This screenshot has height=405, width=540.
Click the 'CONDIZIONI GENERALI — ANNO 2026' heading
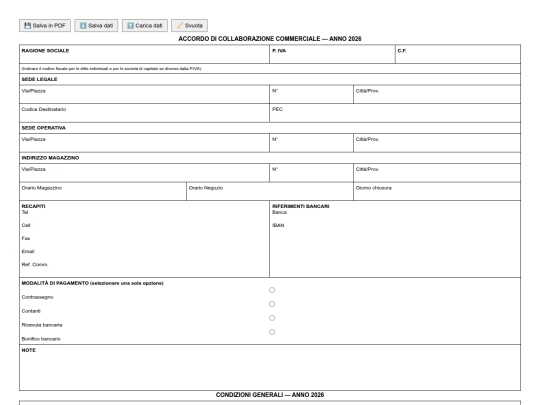pos(270,395)
